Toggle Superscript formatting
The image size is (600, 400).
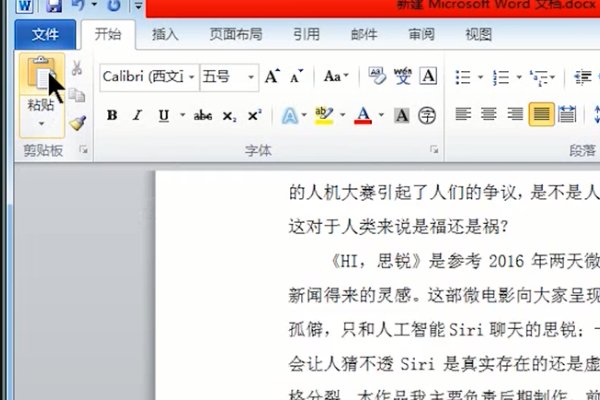254,115
